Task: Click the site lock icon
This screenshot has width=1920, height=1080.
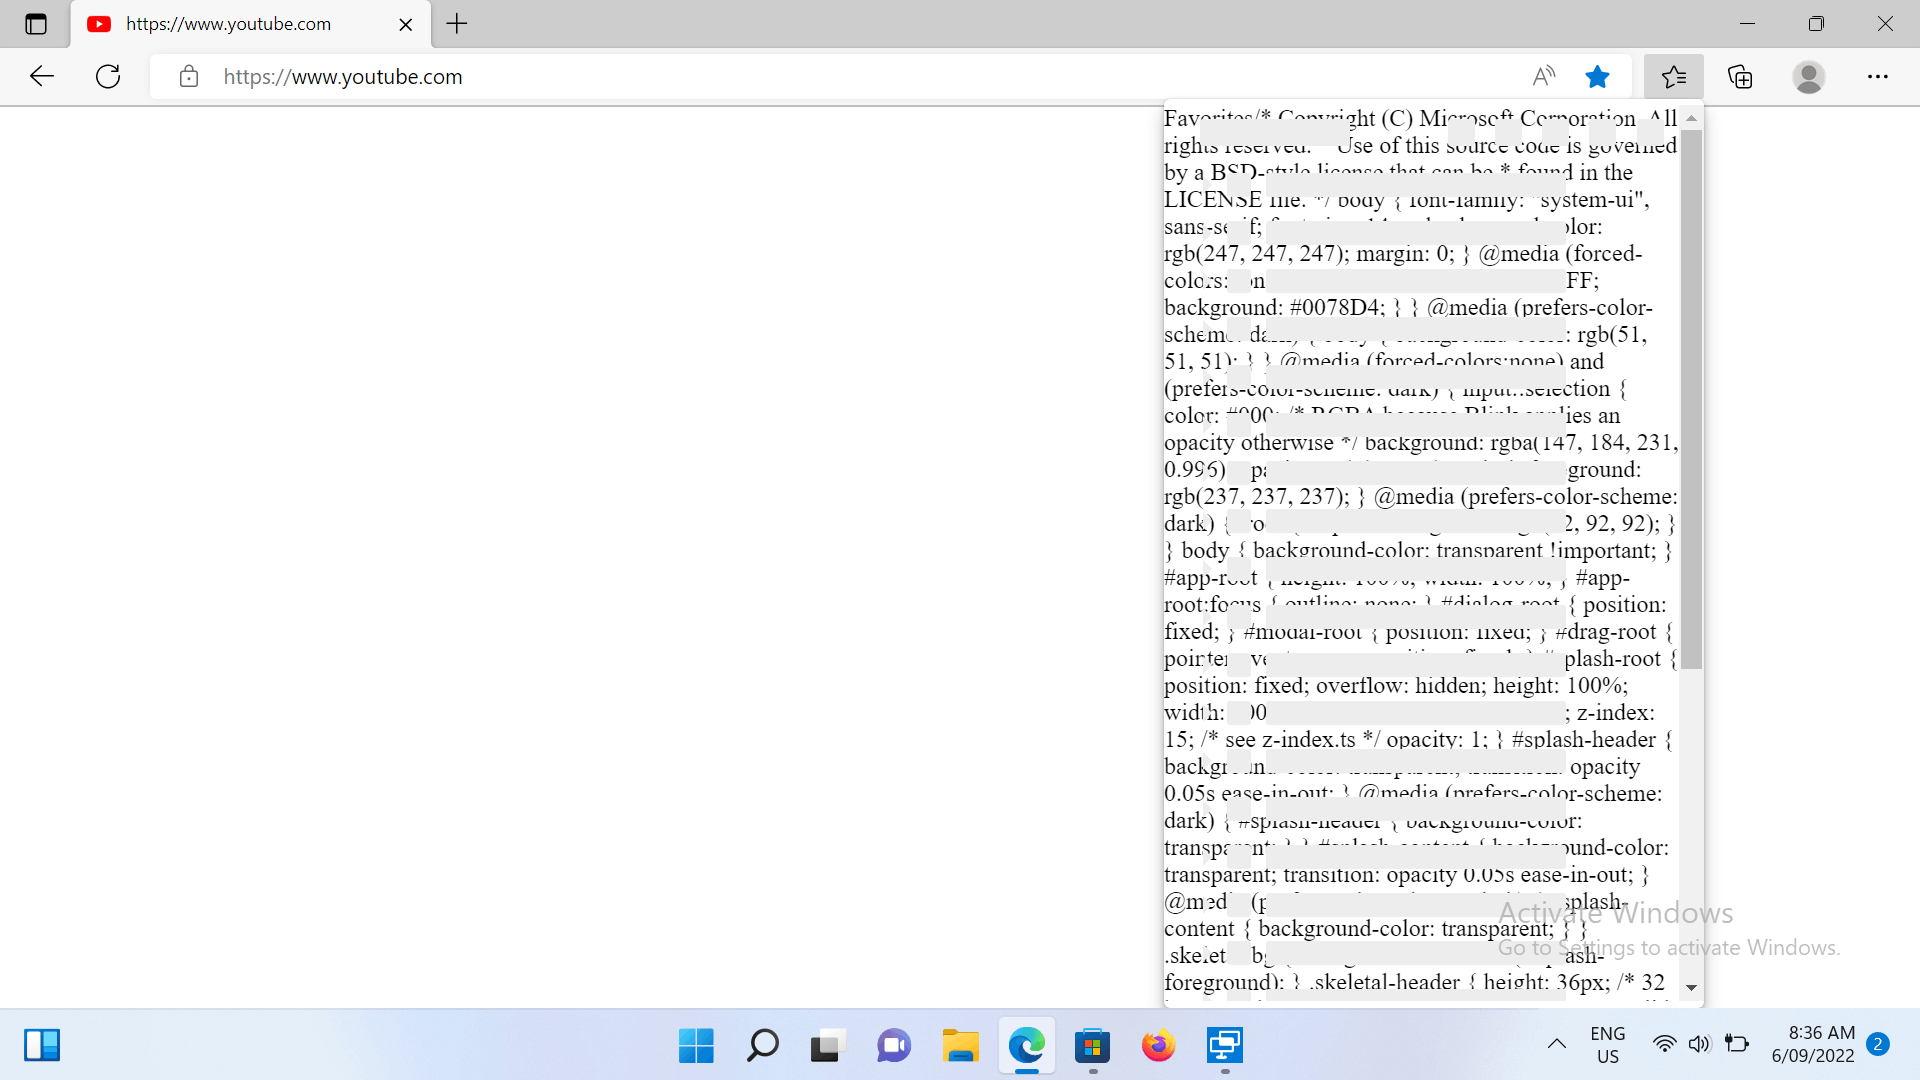Action: (189, 77)
